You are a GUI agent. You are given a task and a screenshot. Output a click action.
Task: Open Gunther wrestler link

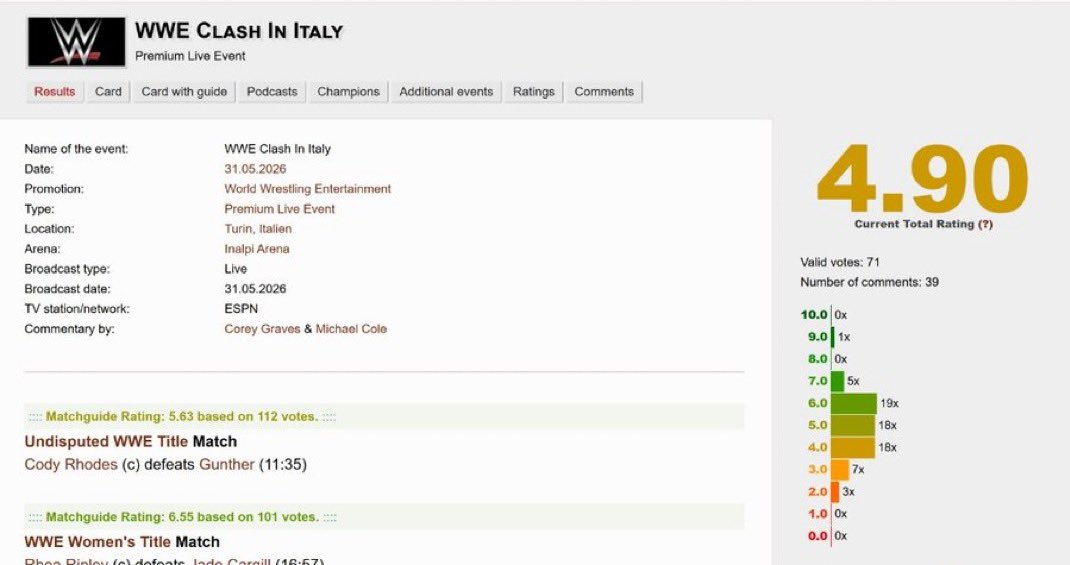point(227,464)
